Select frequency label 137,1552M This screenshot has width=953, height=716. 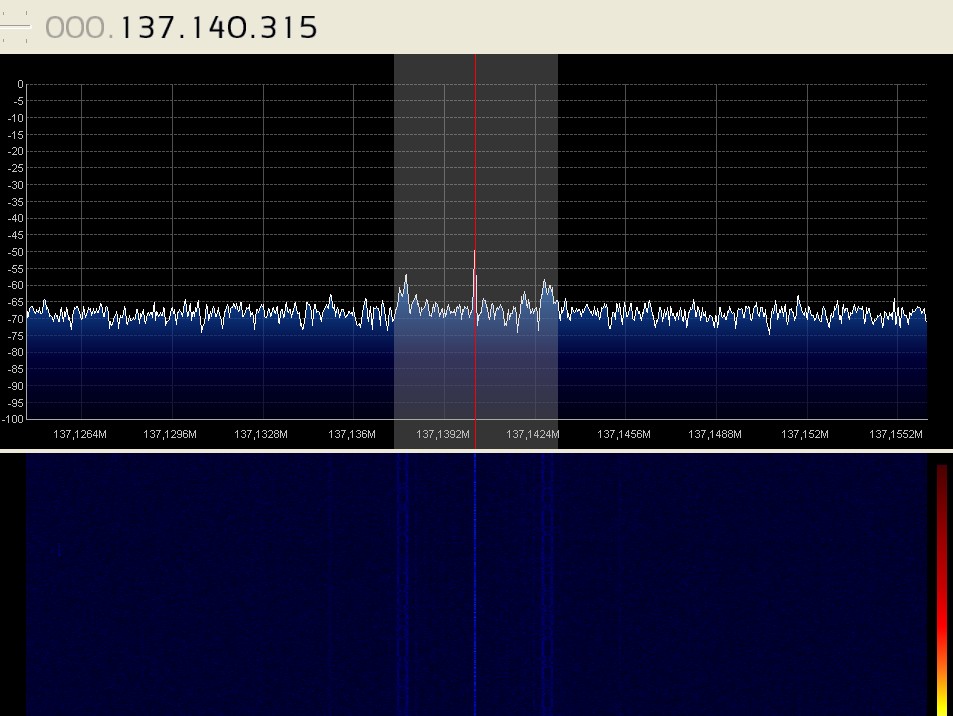click(x=896, y=435)
